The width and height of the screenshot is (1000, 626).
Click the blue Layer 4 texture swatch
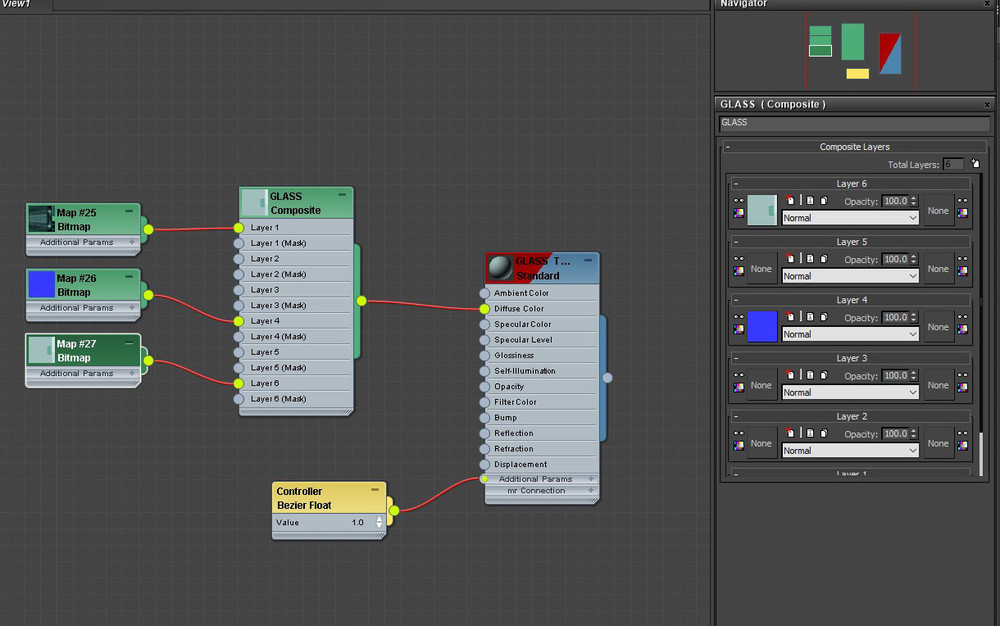tap(762, 327)
